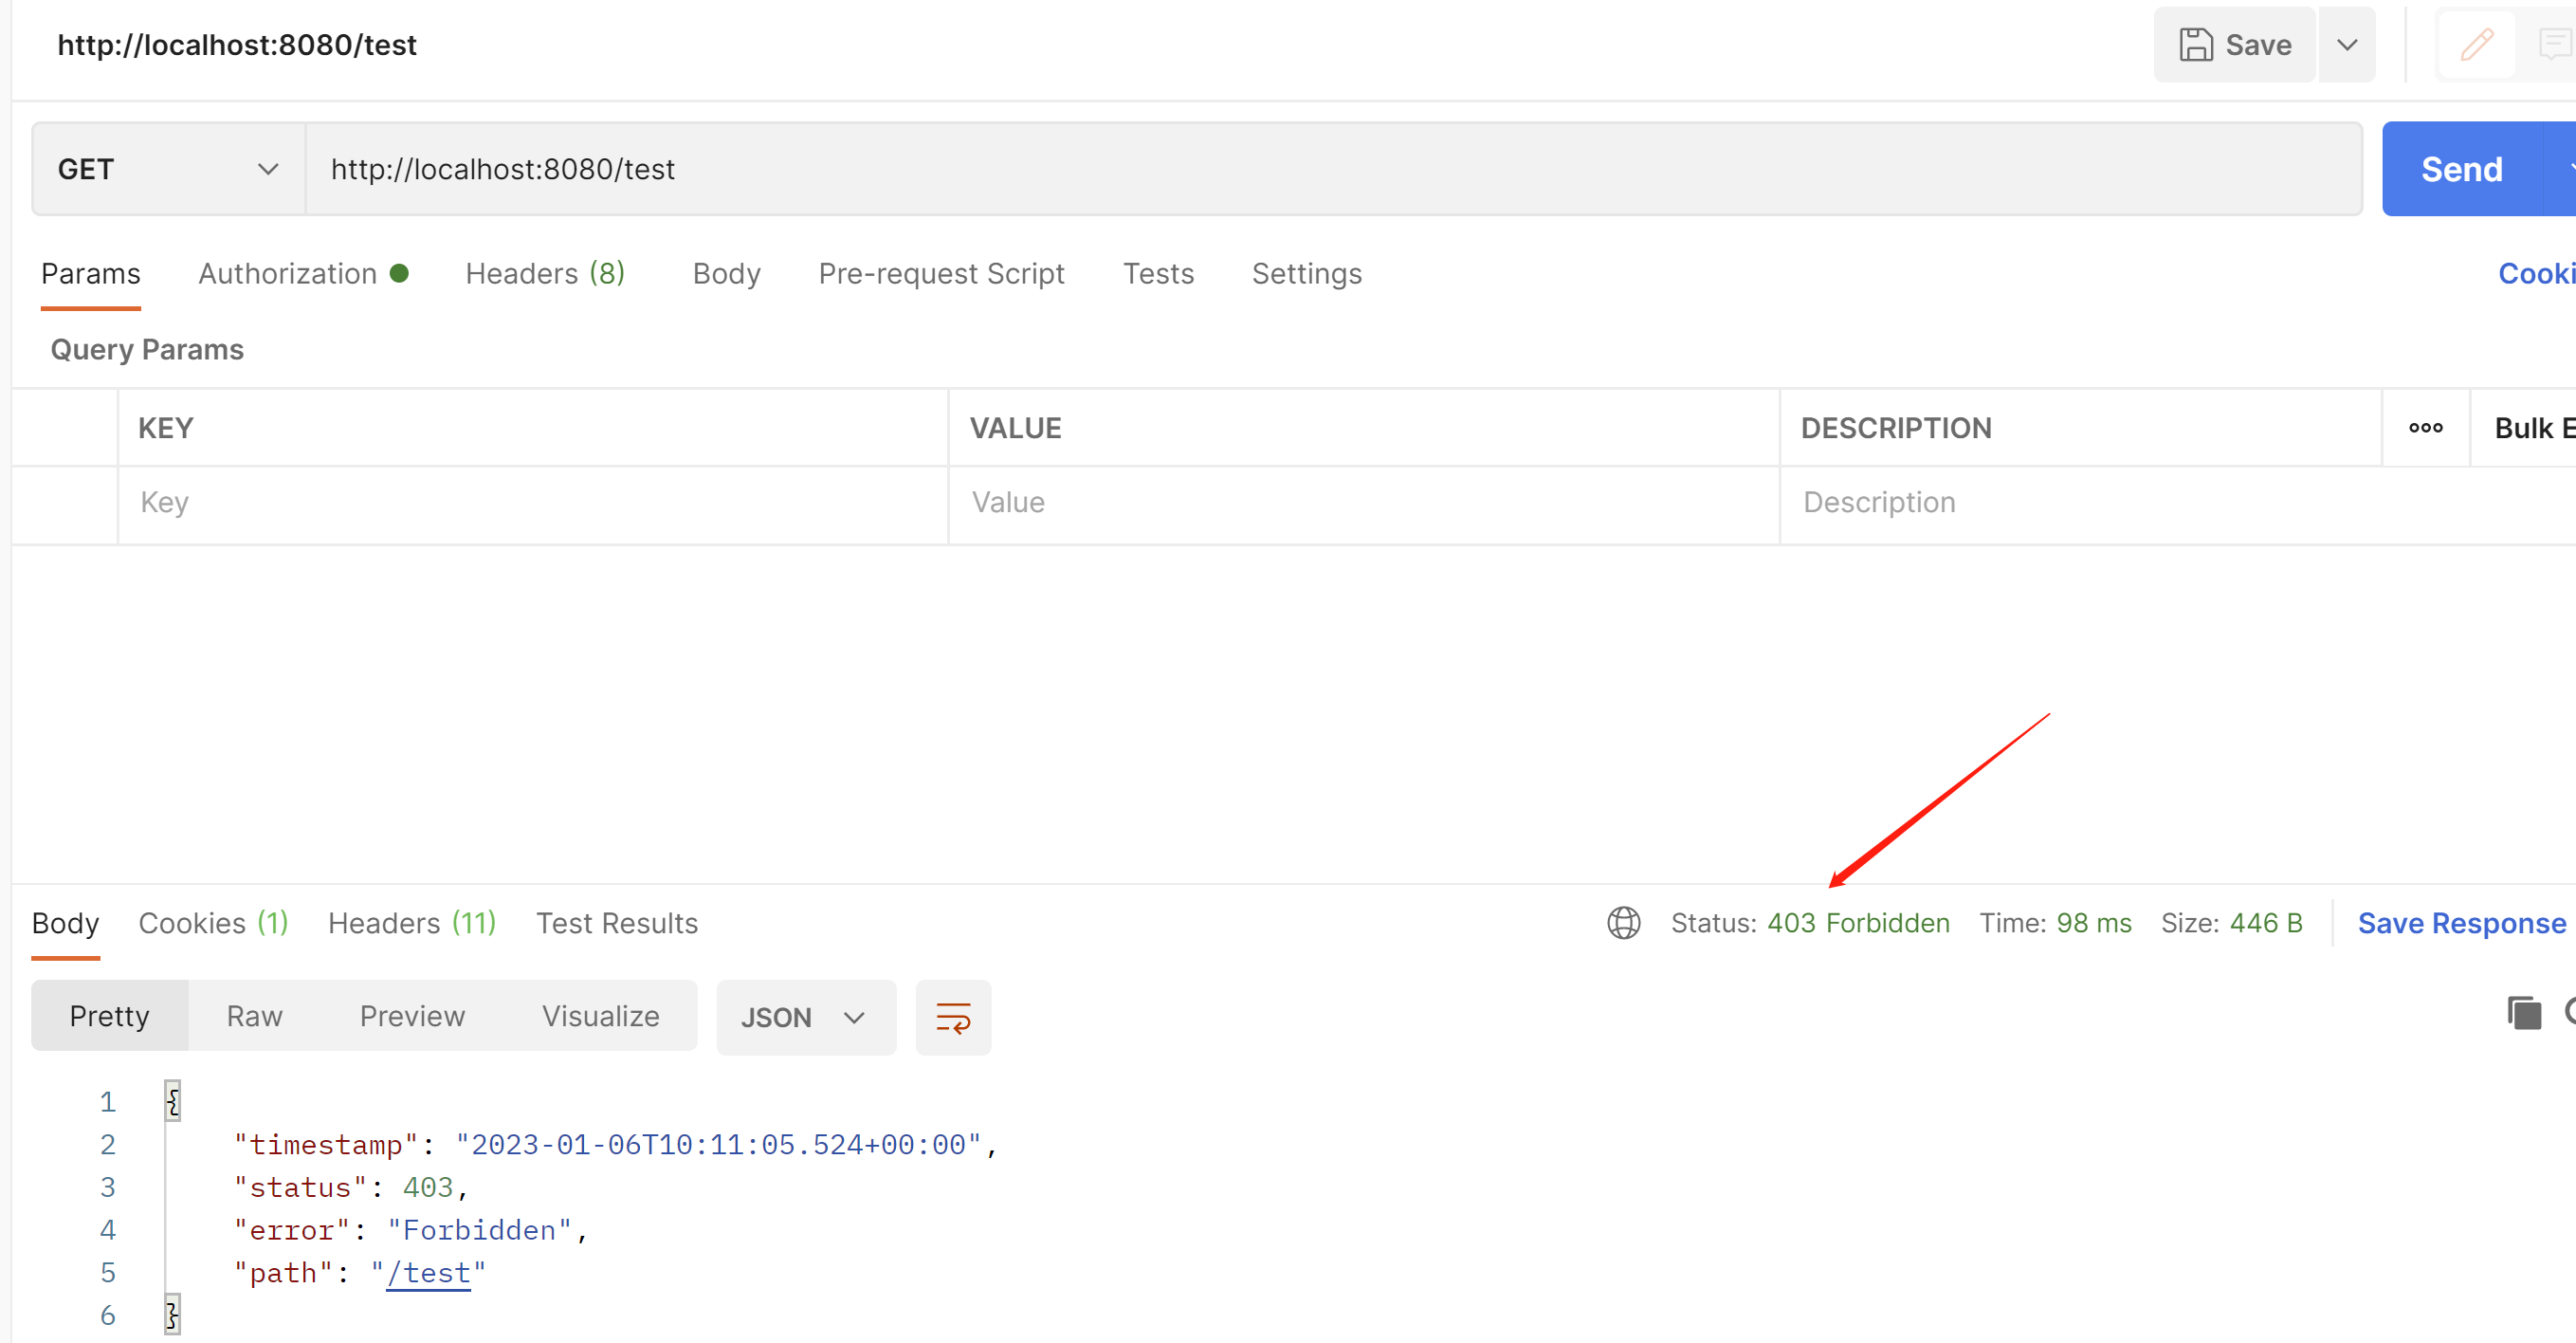Select the Visualize response view

tap(600, 1016)
